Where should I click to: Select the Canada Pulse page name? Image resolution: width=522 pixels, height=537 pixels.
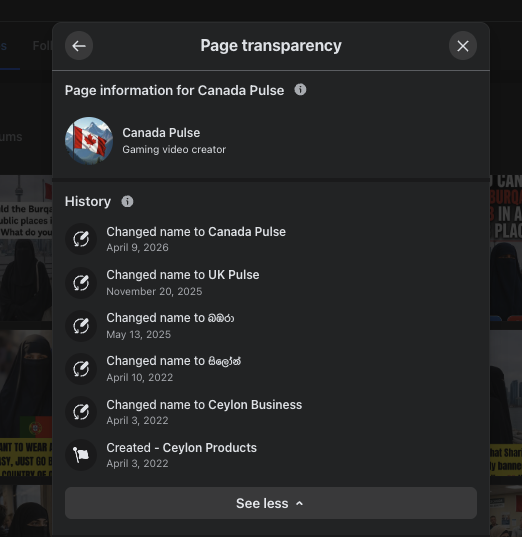point(161,133)
